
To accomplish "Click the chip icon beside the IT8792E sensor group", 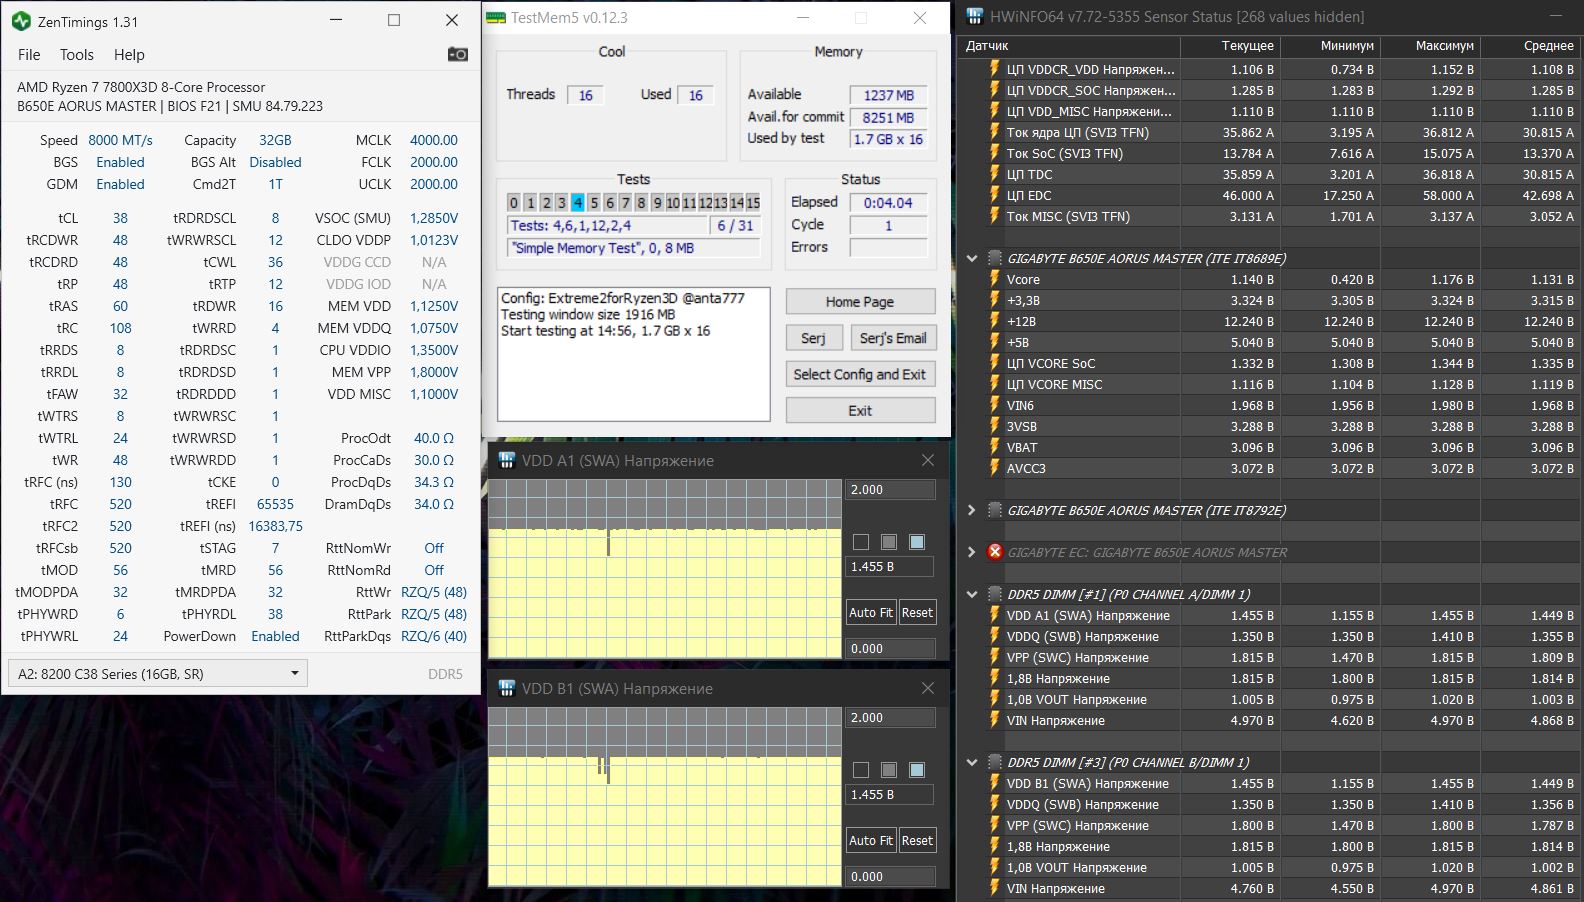I will pos(994,510).
